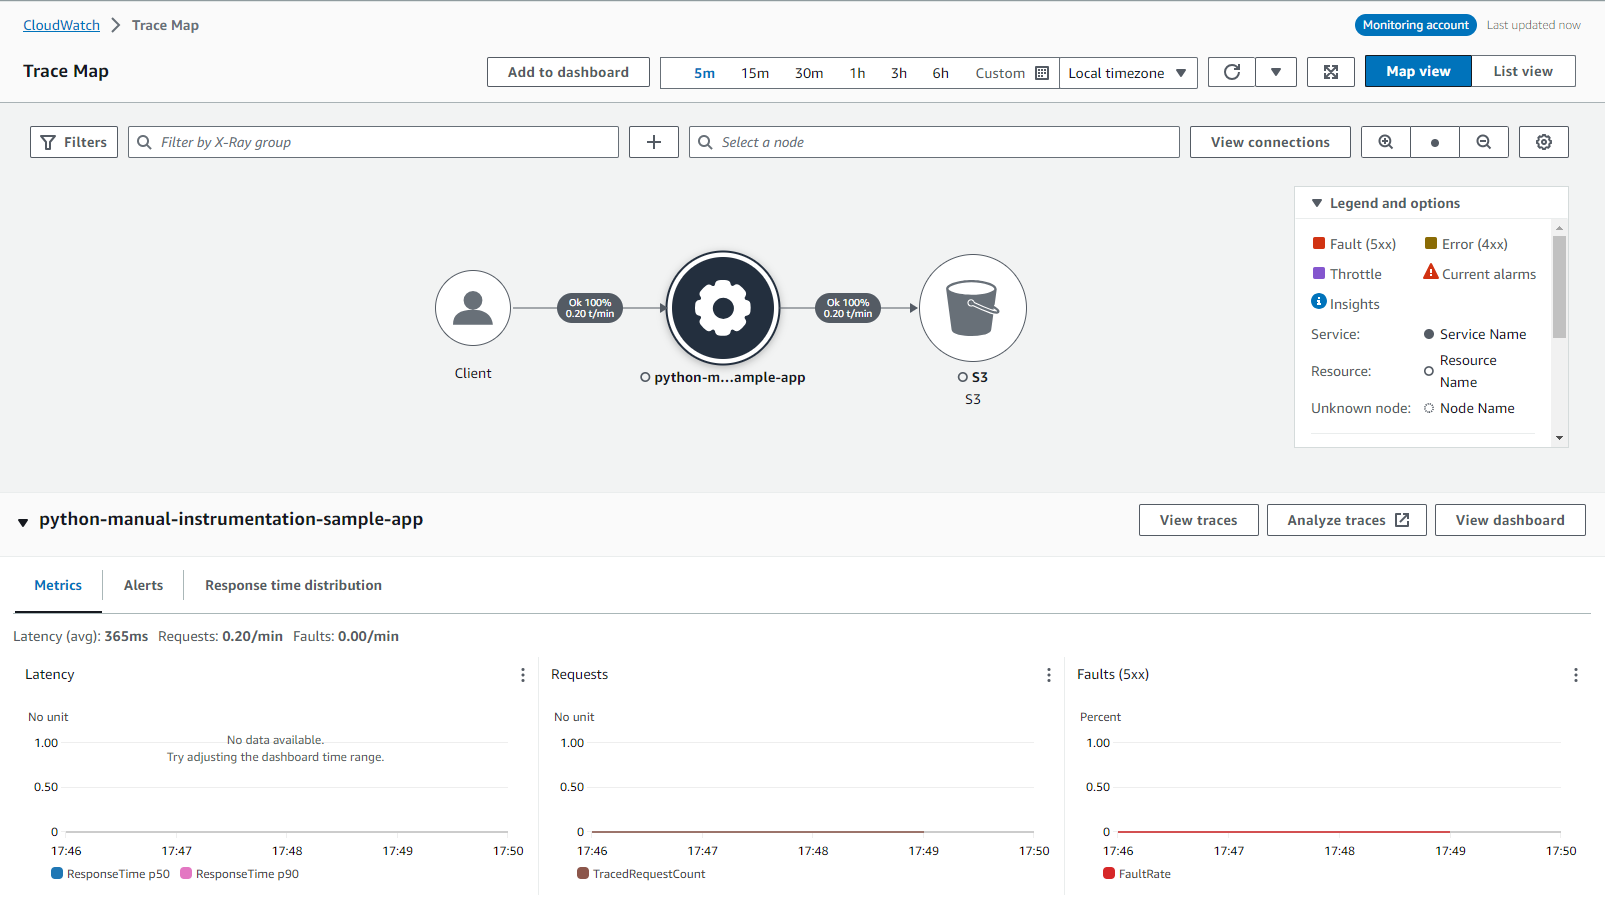Click the app to S3 edge label
Image resolution: width=1605 pixels, height=910 pixels.
(848, 308)
